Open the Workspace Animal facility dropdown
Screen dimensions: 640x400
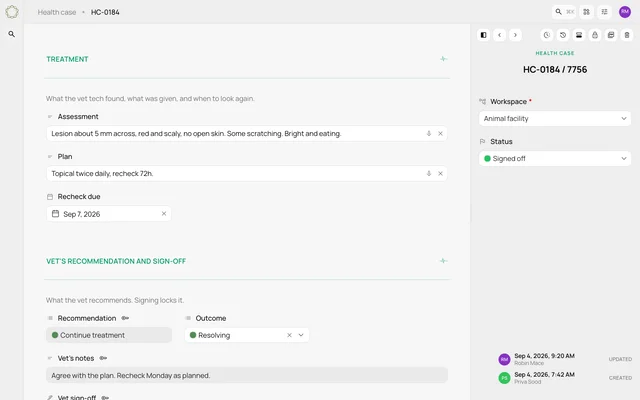555,119
